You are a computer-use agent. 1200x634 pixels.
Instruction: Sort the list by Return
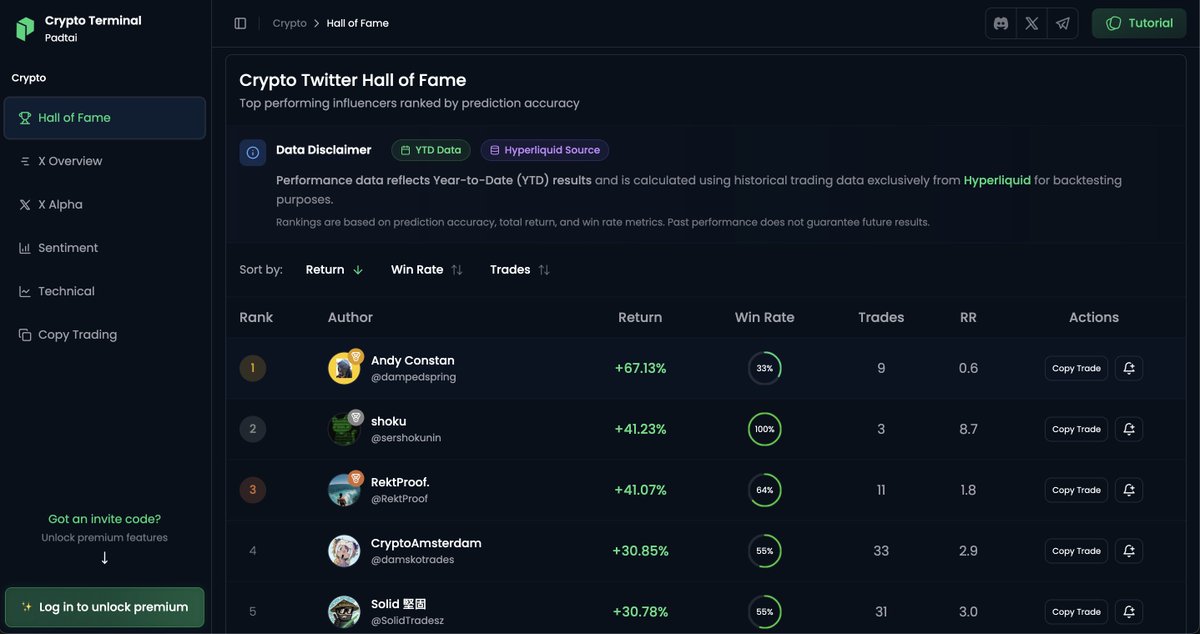click(334, 270)
